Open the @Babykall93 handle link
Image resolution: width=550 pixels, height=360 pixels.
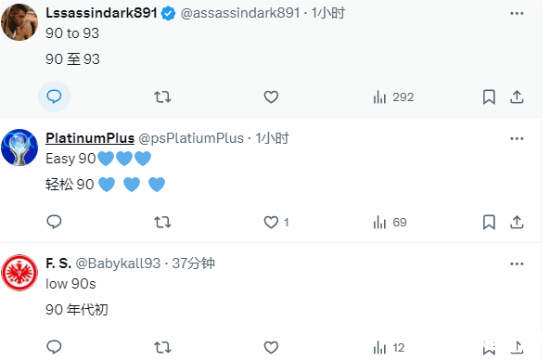118,263
